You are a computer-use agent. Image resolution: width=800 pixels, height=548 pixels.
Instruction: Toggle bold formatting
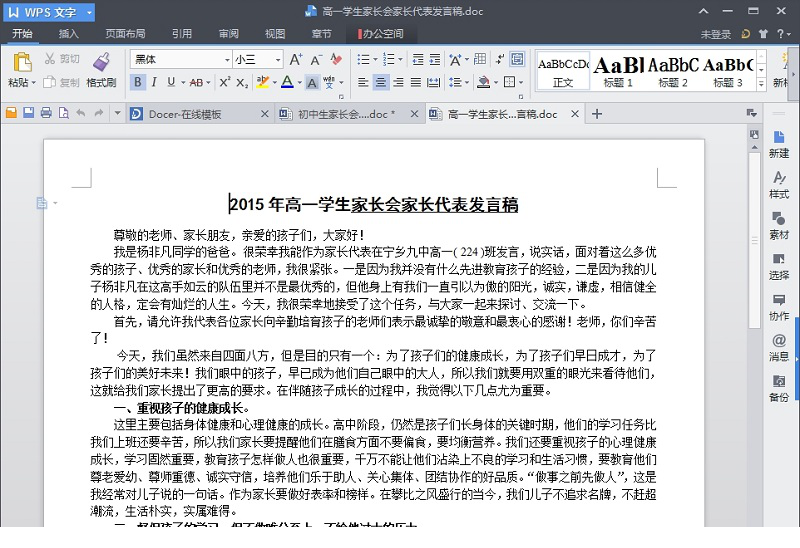tap(138, 82)
